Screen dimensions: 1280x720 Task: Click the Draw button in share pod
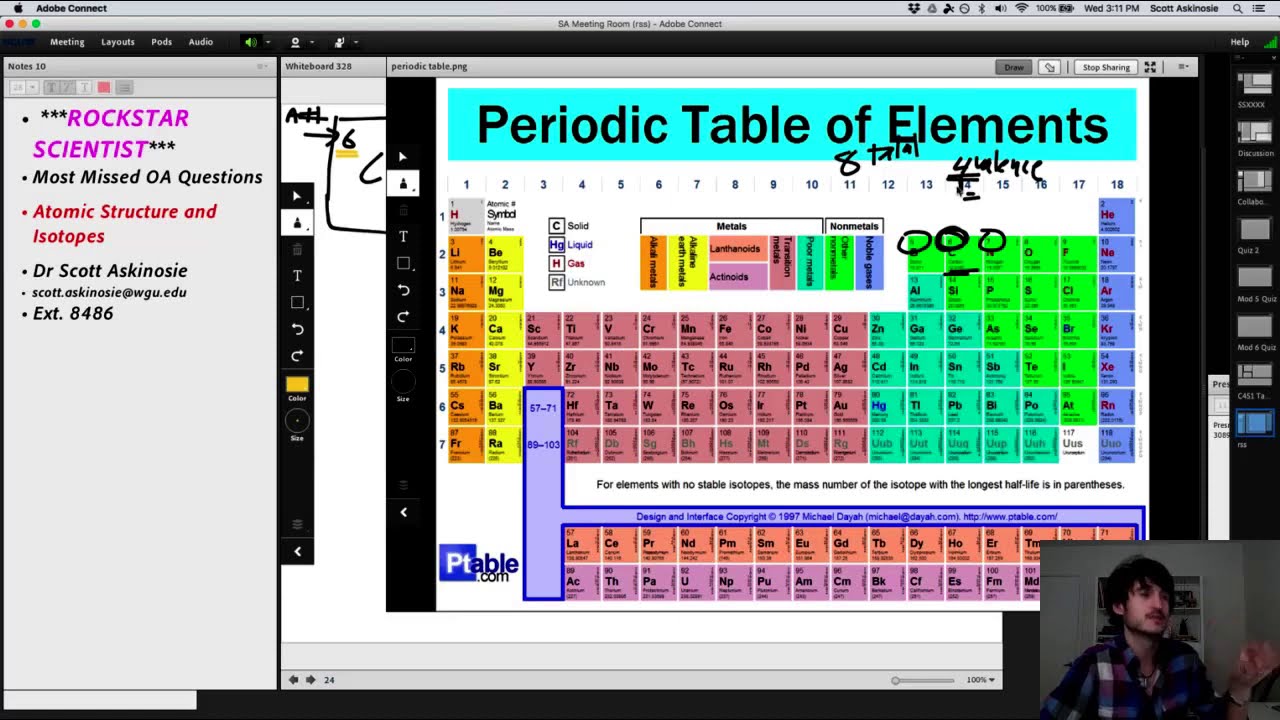point(1013,67)
